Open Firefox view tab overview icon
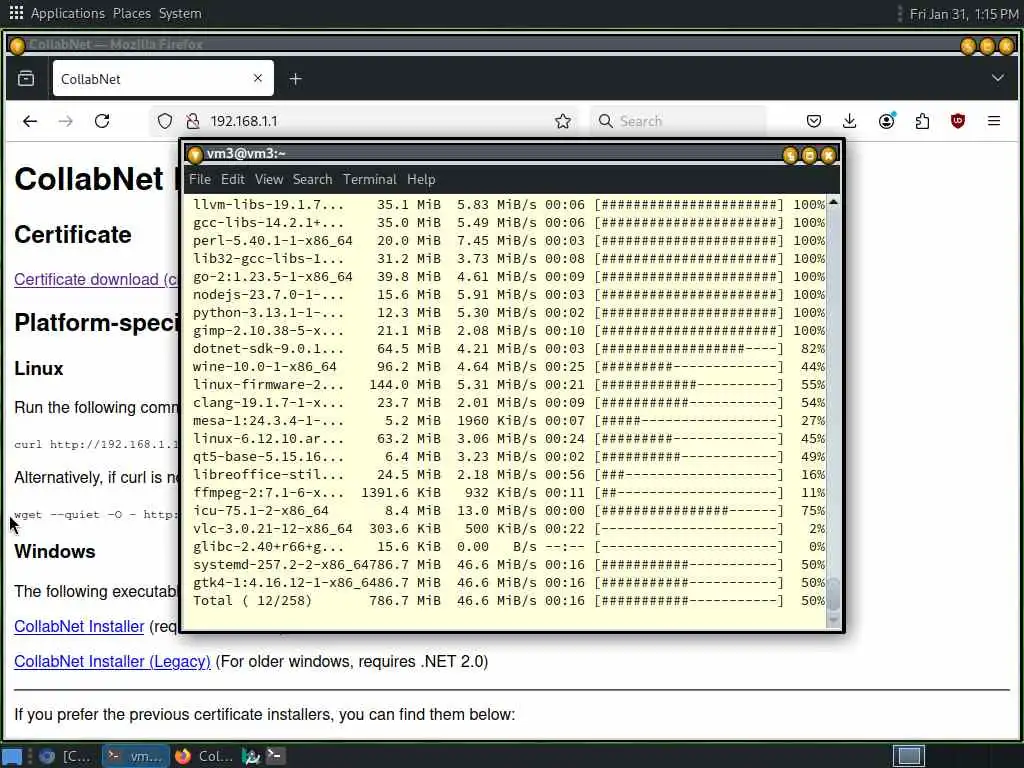1024x768 pixels. click(26, 79)
